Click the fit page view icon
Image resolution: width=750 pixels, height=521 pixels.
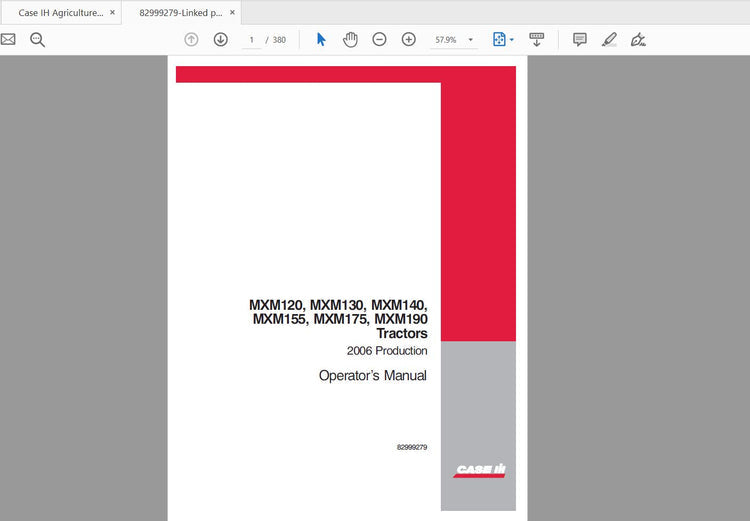point(499,39)
